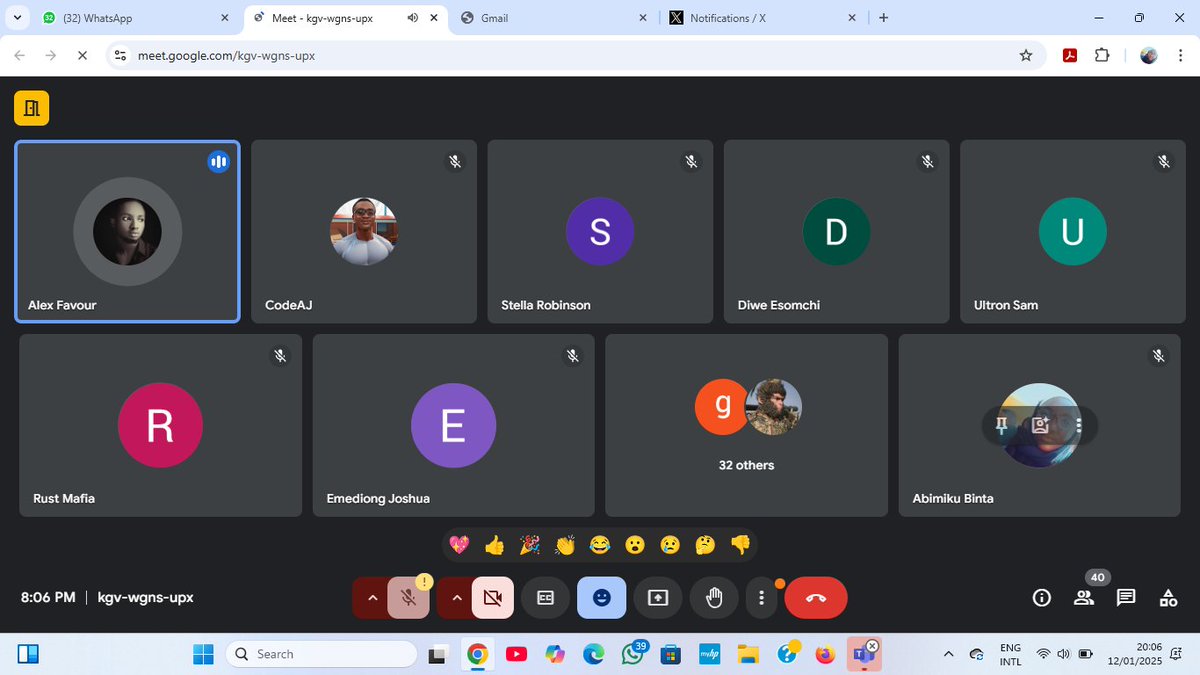Viewport: 1200px width, 675px height.
Task: Open the Windows Start menu
Action: [x=204, y=654]
